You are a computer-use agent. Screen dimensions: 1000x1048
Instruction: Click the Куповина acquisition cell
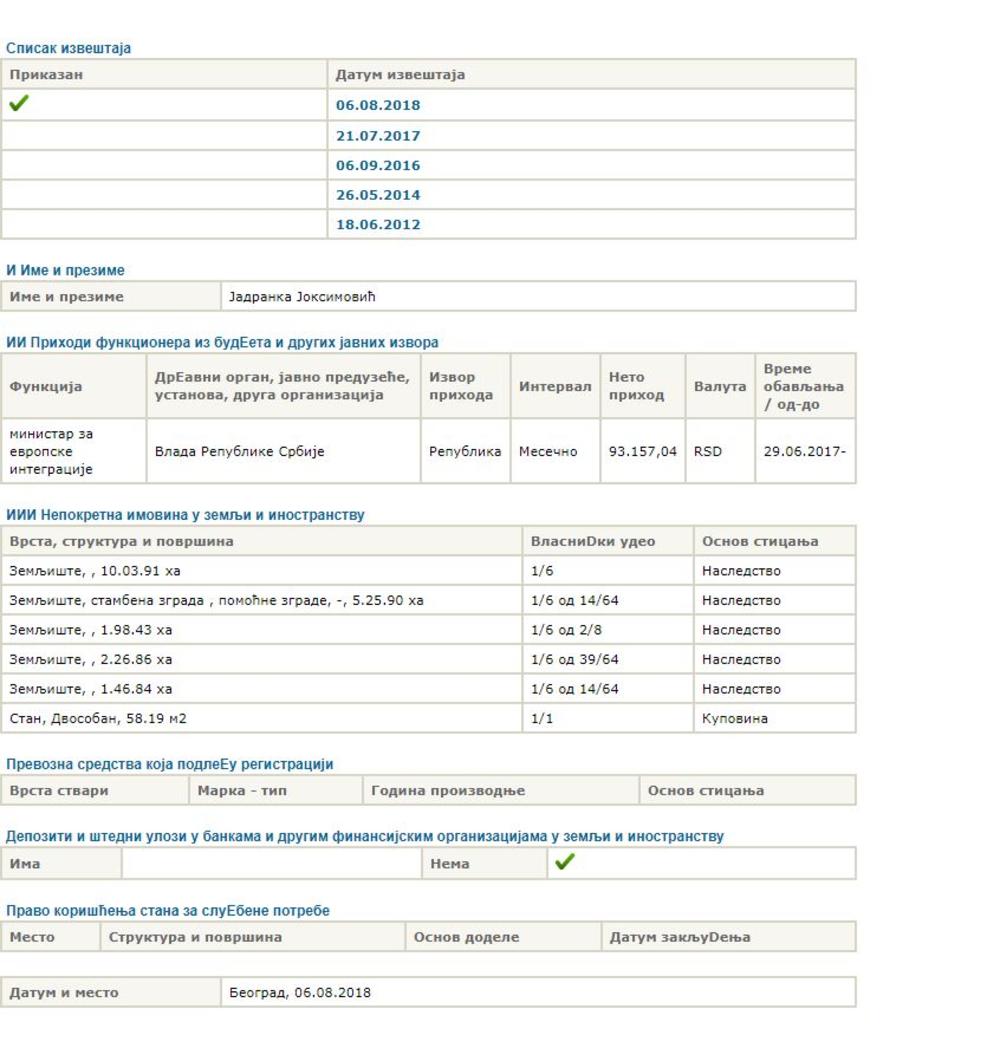[734, 719]
